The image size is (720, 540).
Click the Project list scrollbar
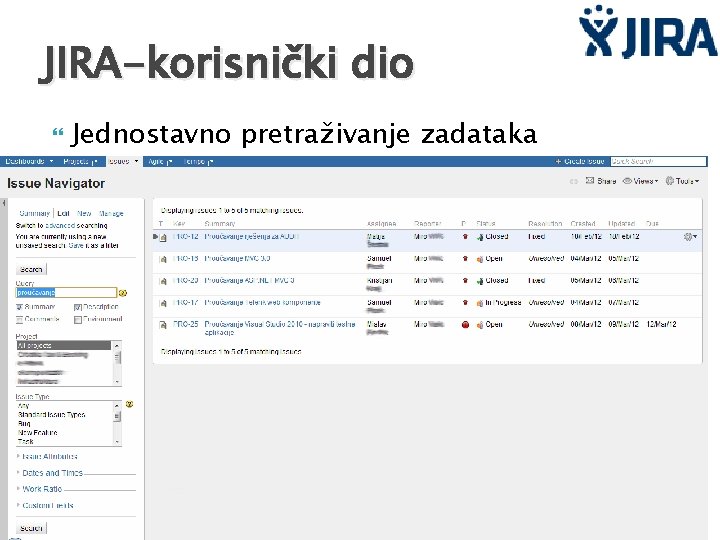[x=117, y=363]
